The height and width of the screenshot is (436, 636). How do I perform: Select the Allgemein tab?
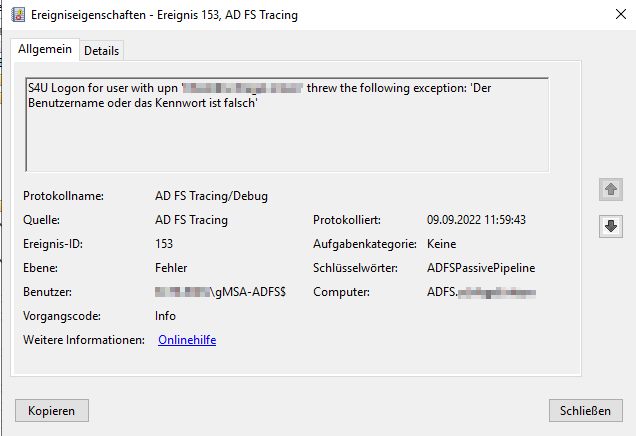point(45,49)
